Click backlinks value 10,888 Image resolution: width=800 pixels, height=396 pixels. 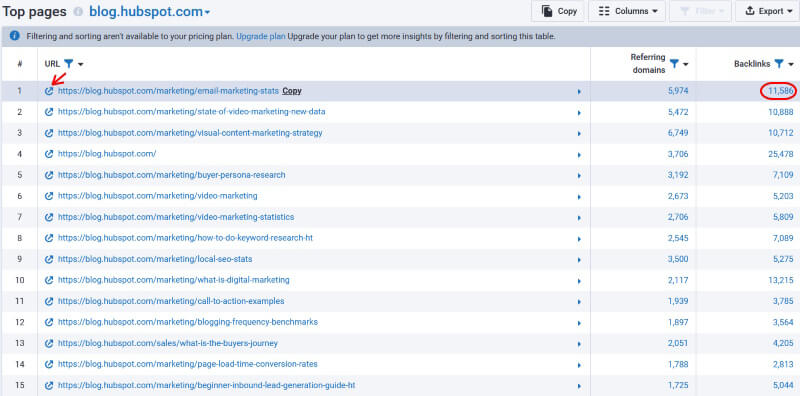781,112
